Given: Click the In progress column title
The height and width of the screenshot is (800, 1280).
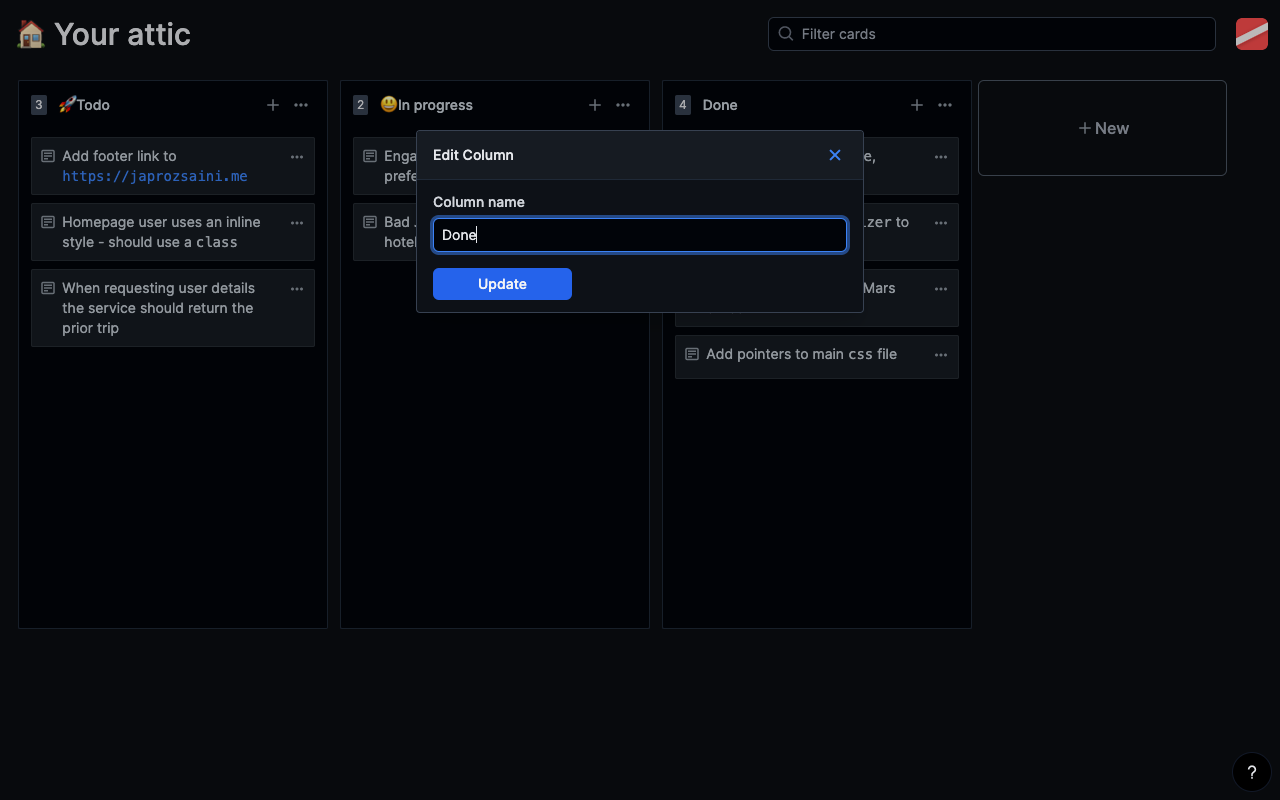Looking at the screenshot, I should [x=426, y=105].
